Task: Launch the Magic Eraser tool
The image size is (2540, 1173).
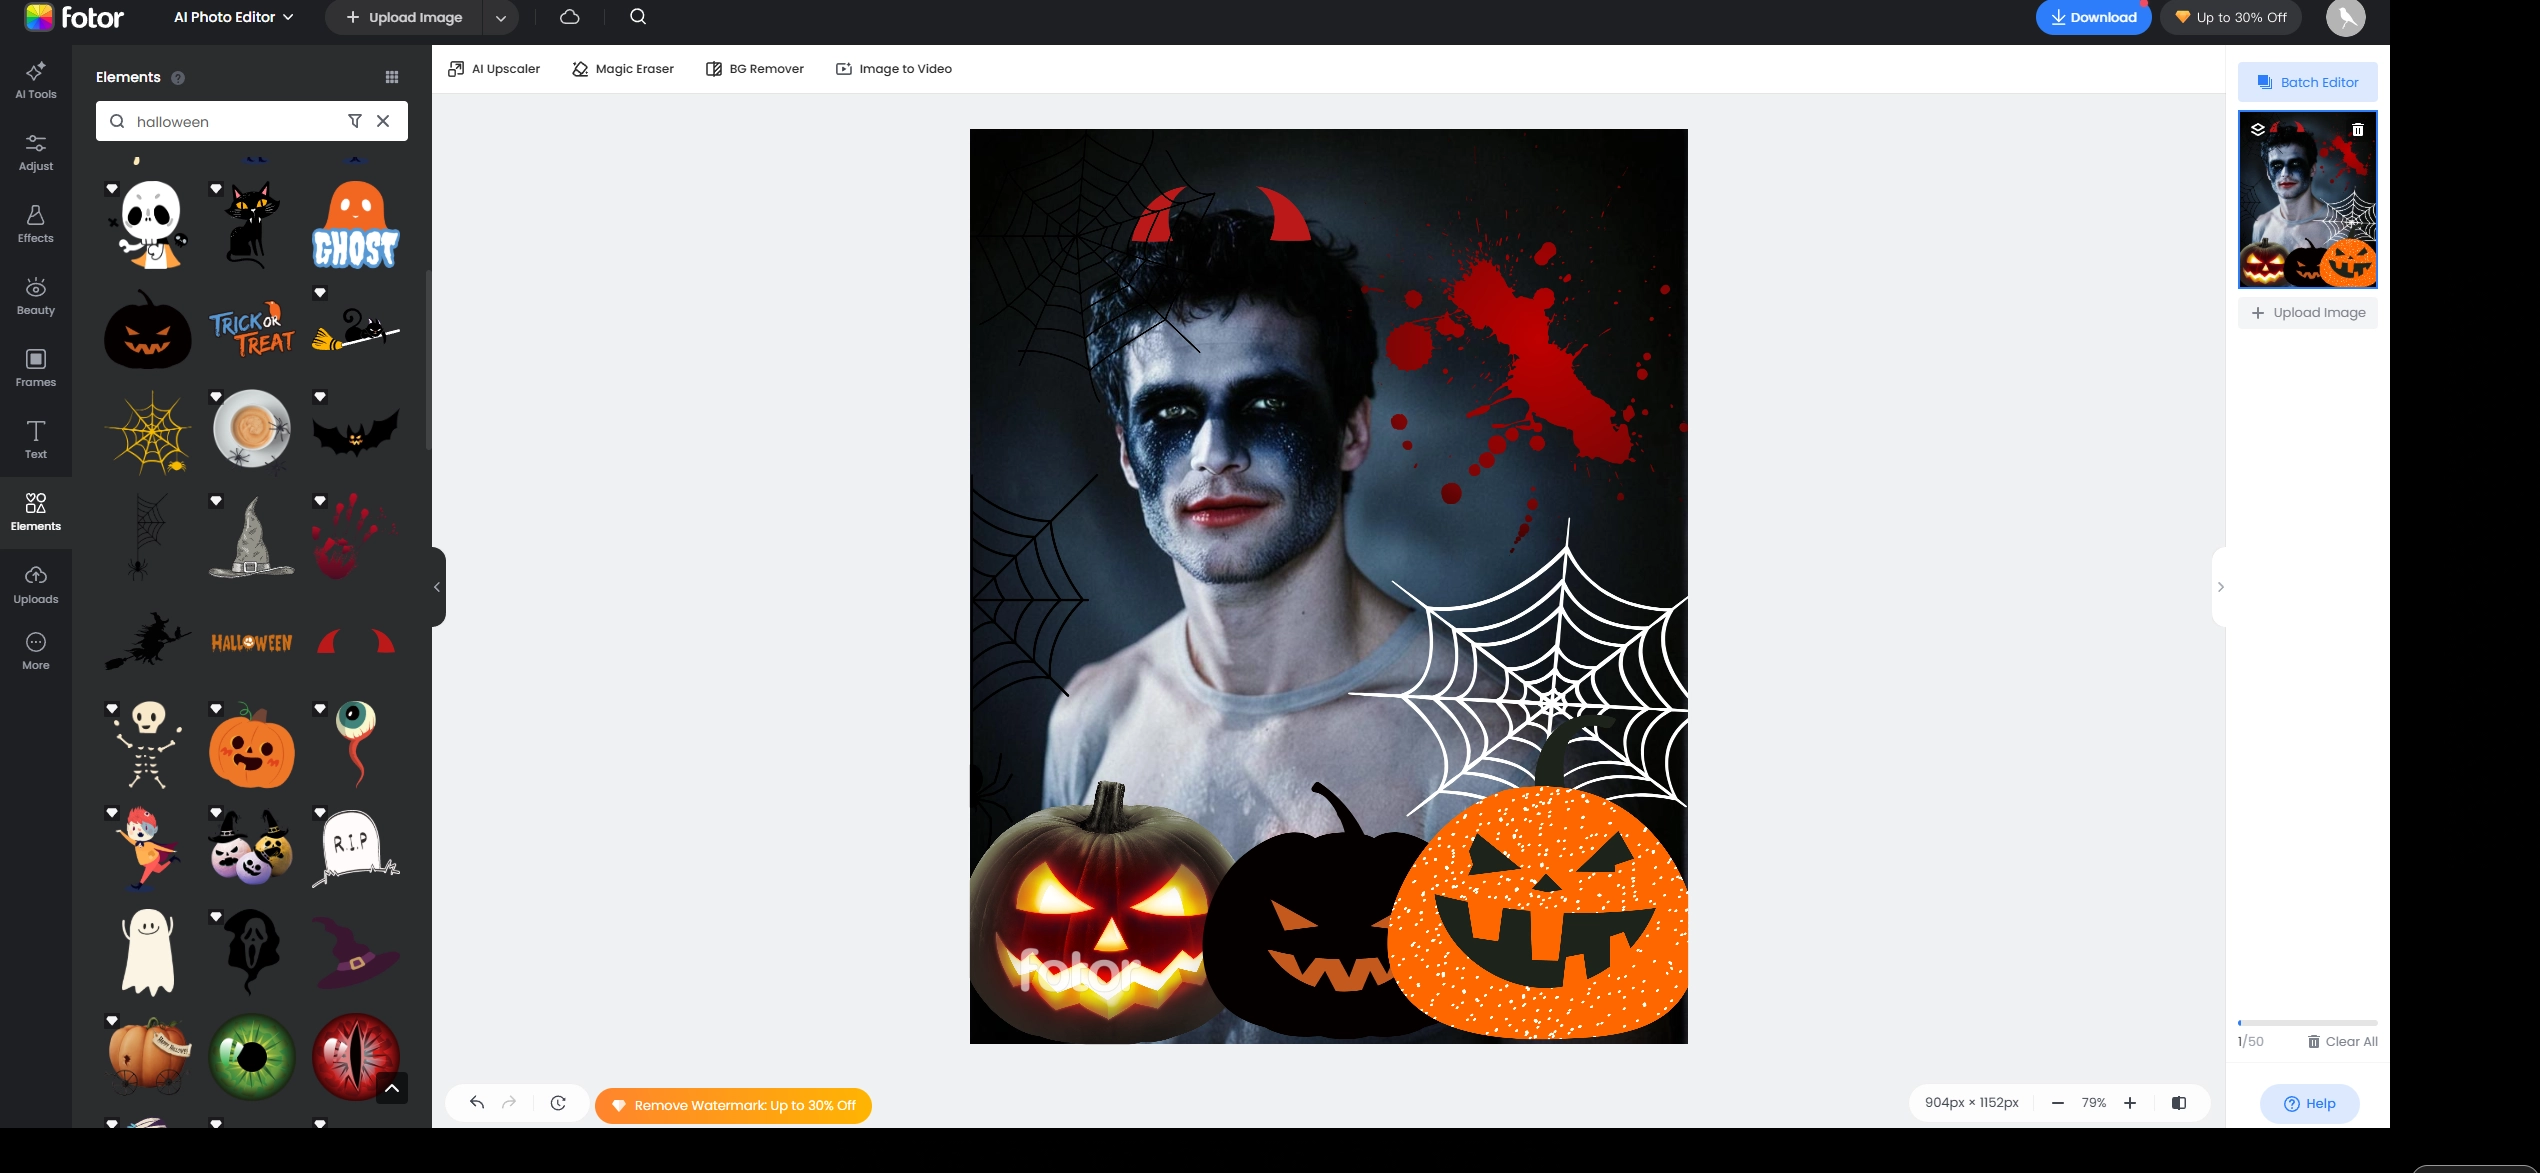Action: [622, 68]
